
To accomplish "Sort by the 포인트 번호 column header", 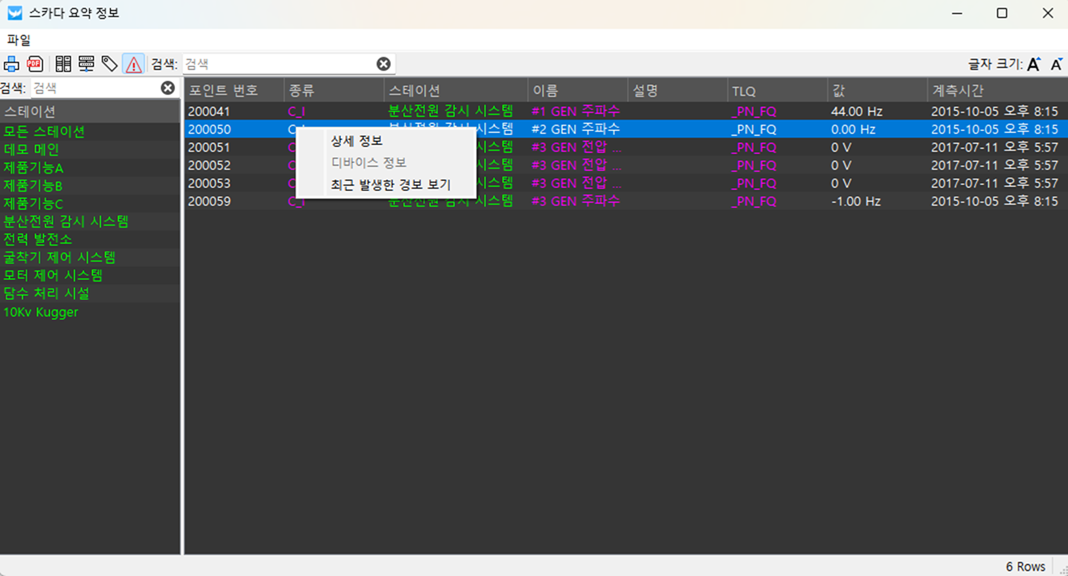I will [224, 91].
